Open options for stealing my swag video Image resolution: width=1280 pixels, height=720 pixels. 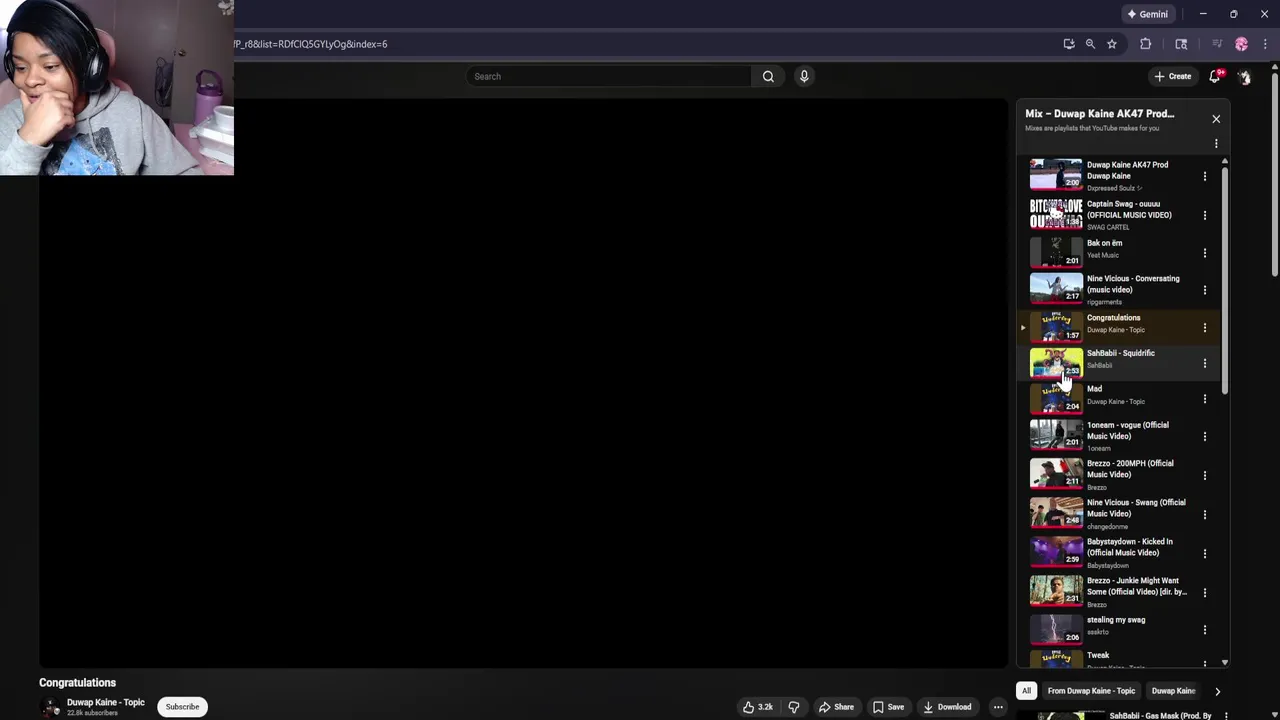(1205, 630)
